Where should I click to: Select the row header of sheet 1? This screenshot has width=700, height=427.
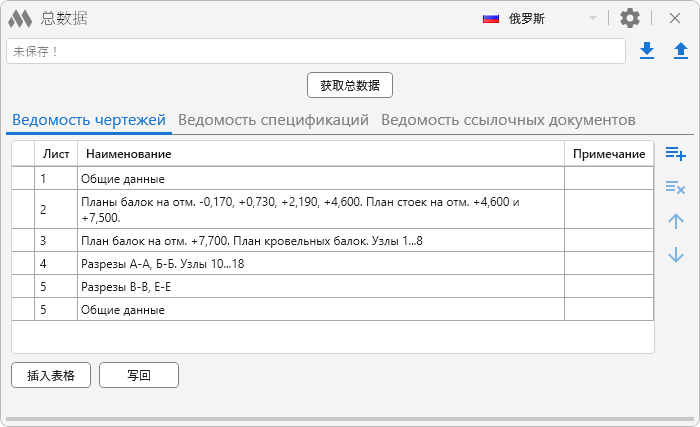click(x=23, y=178)
